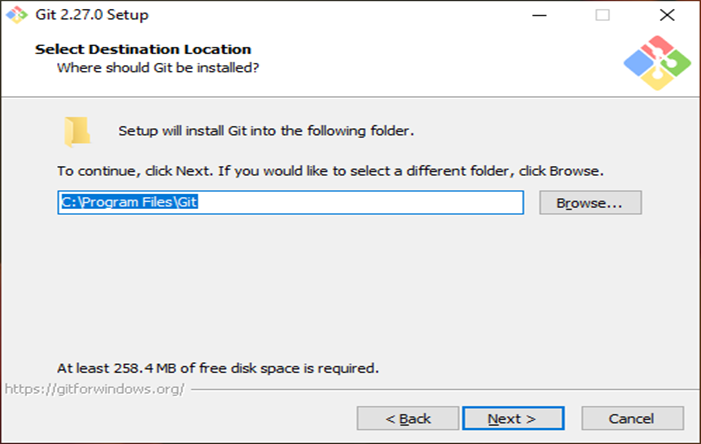Close the Git 2.27.0 Setup window

click(x=667, y=16)
